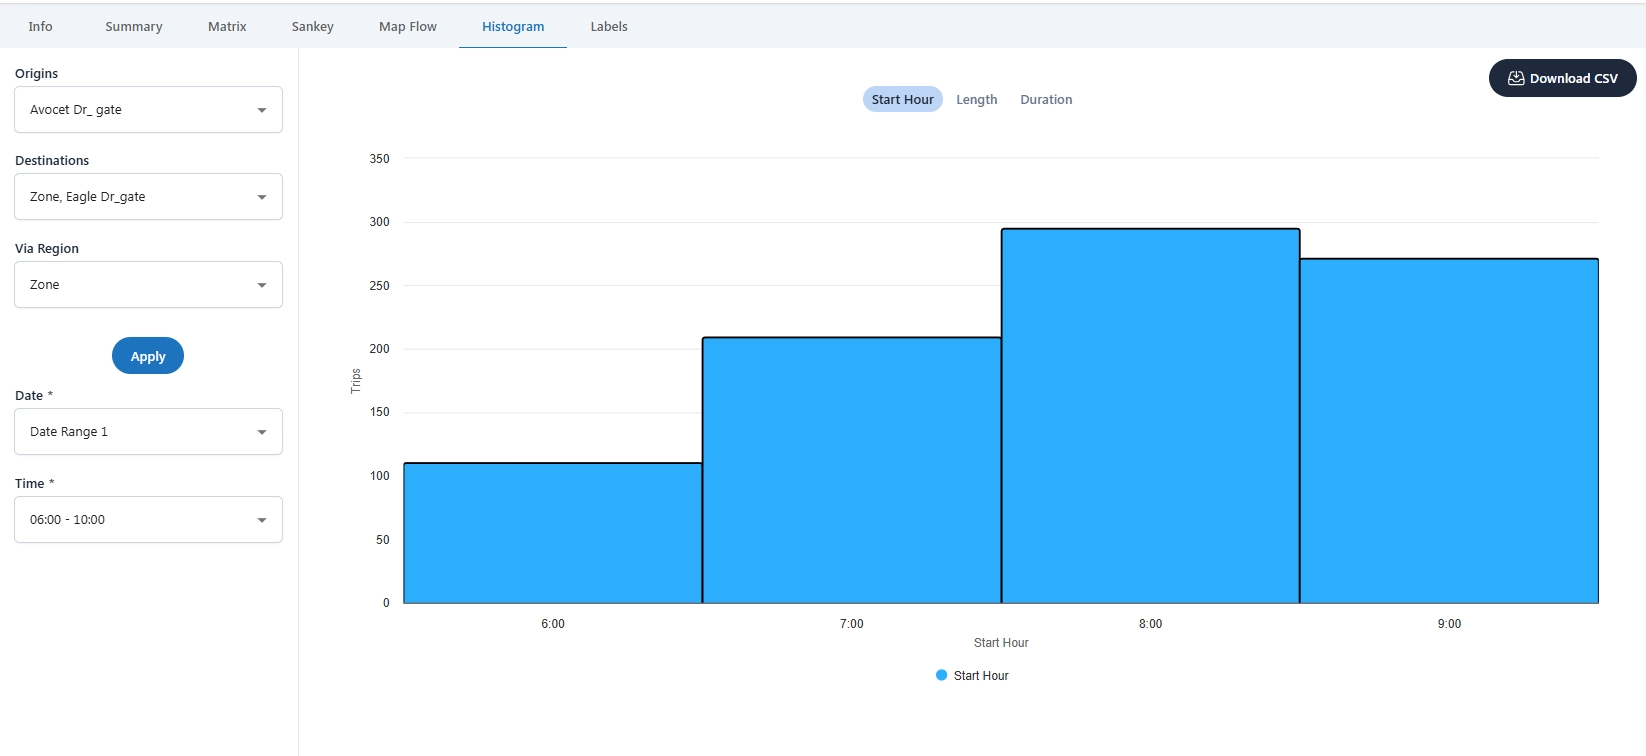The width and height of the screenshot is (1646, 756).
Task: Click the 100 y-axis value
Action: pyautogui.click(x=379, y=476)
